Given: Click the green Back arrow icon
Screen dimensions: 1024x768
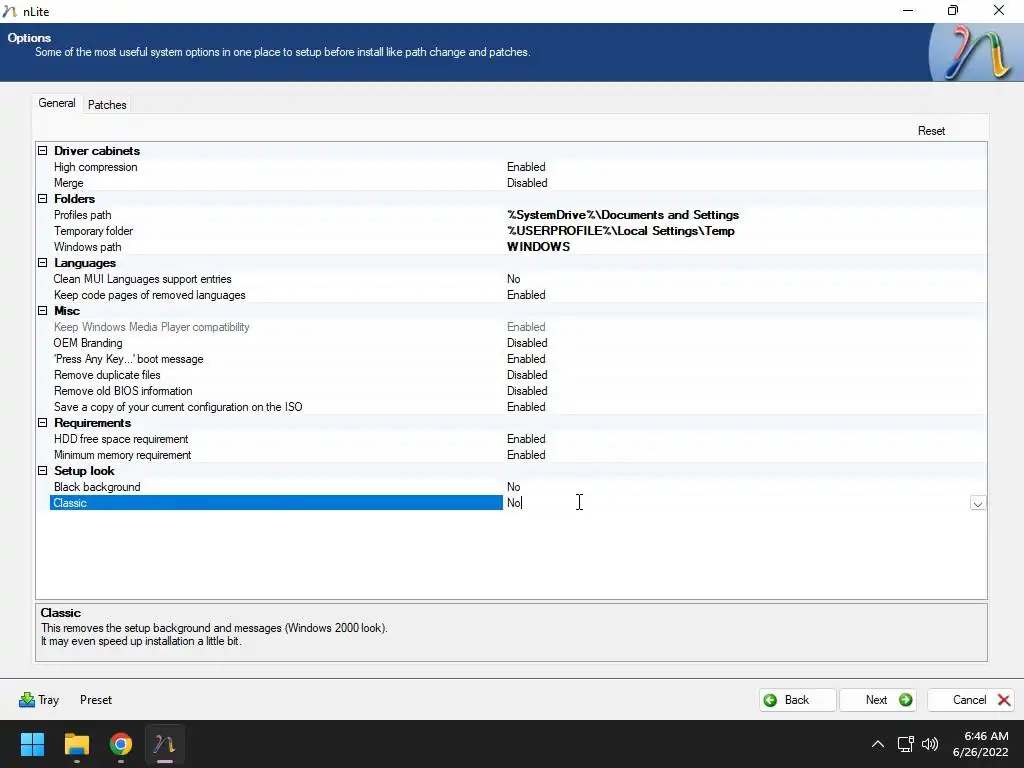Looking at the screenshot, I should tap(771, 700).
